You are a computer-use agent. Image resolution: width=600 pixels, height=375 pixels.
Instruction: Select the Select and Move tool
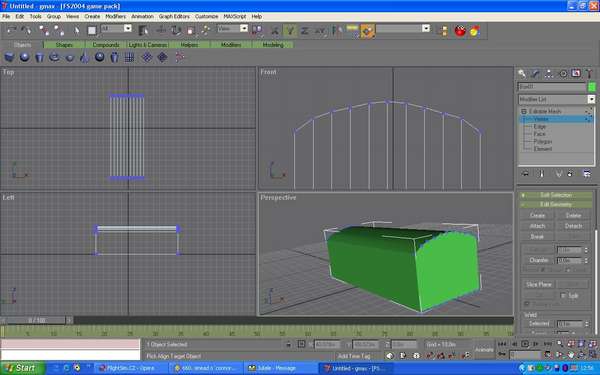pyautogui.click(x=161, y=30)
